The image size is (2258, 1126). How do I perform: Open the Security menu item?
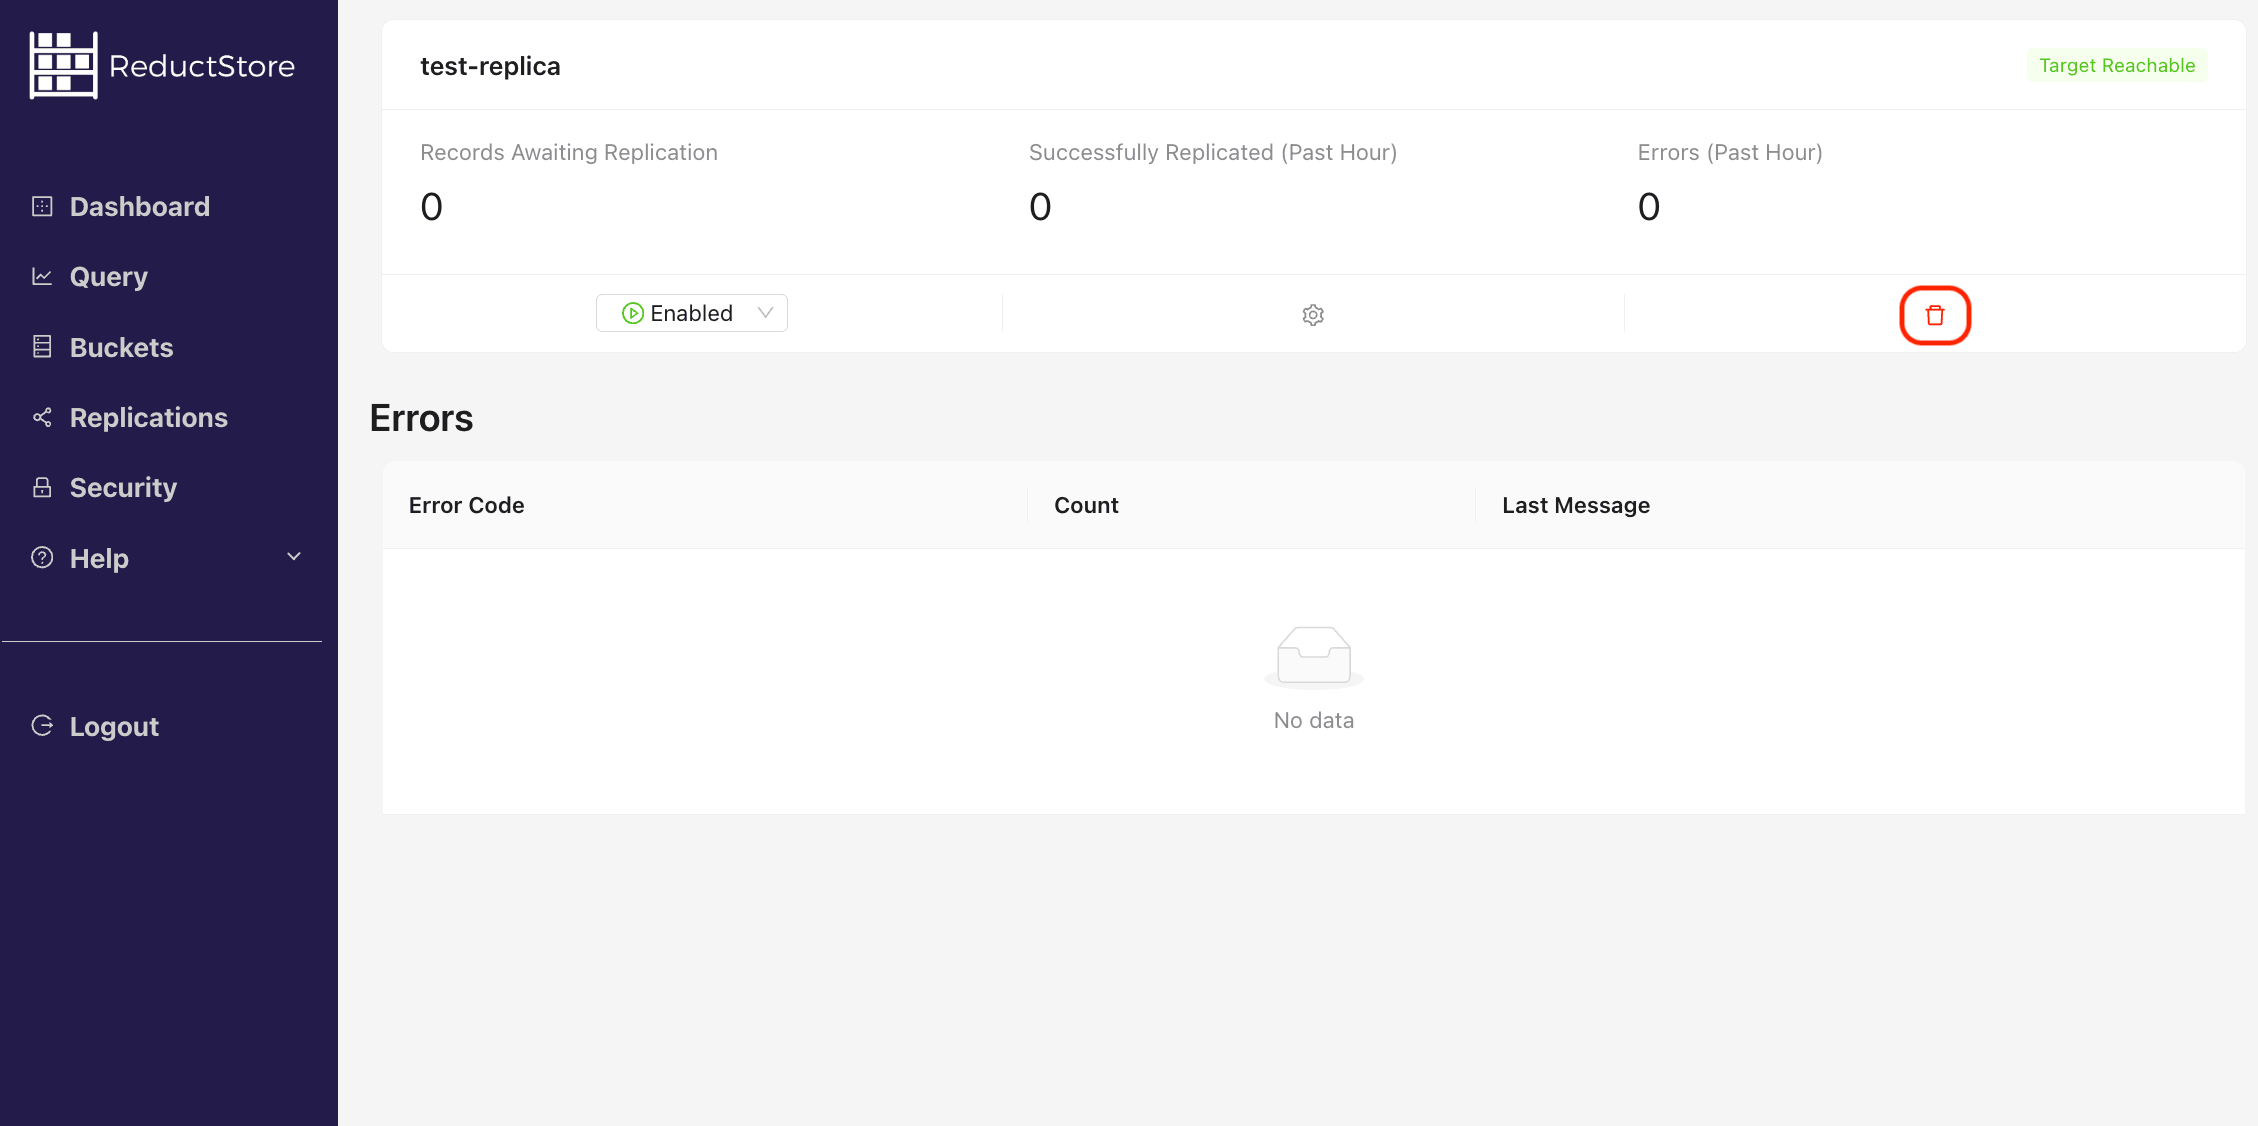click(122, 487)
